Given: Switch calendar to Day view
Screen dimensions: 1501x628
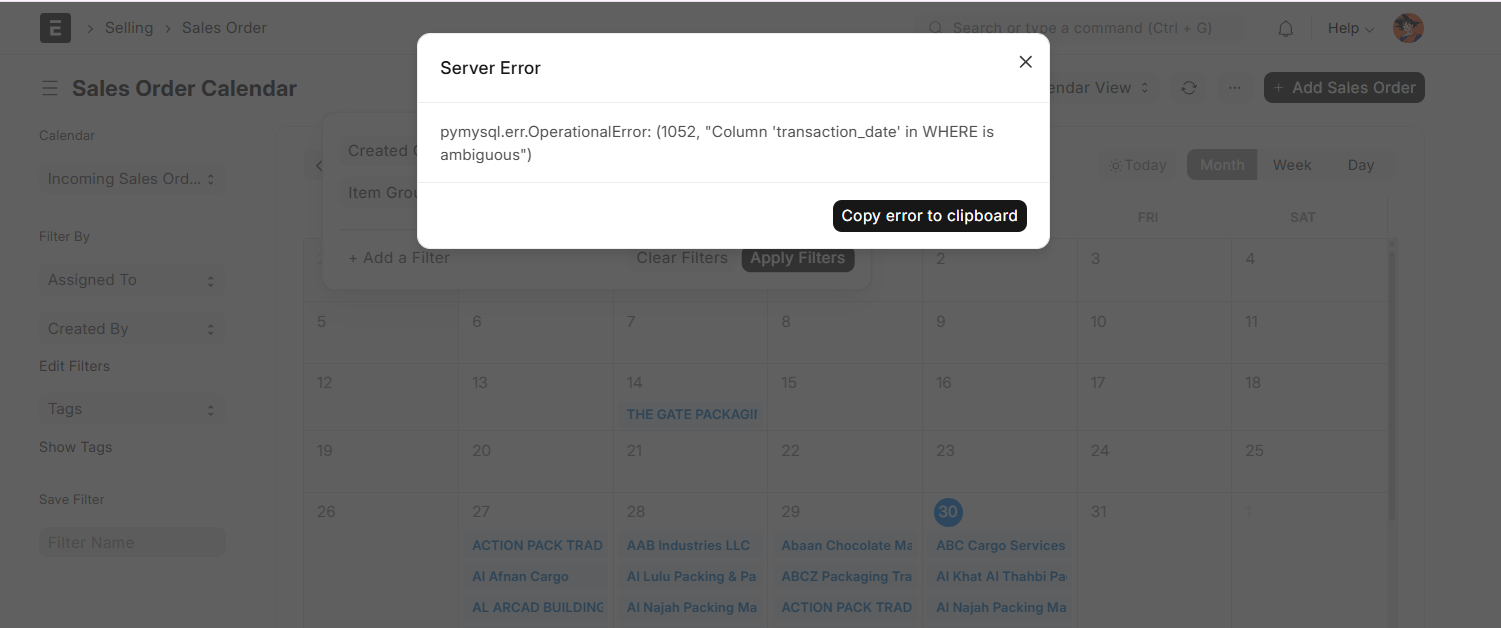Looking at the screenshot, I should coord(1360,165).
